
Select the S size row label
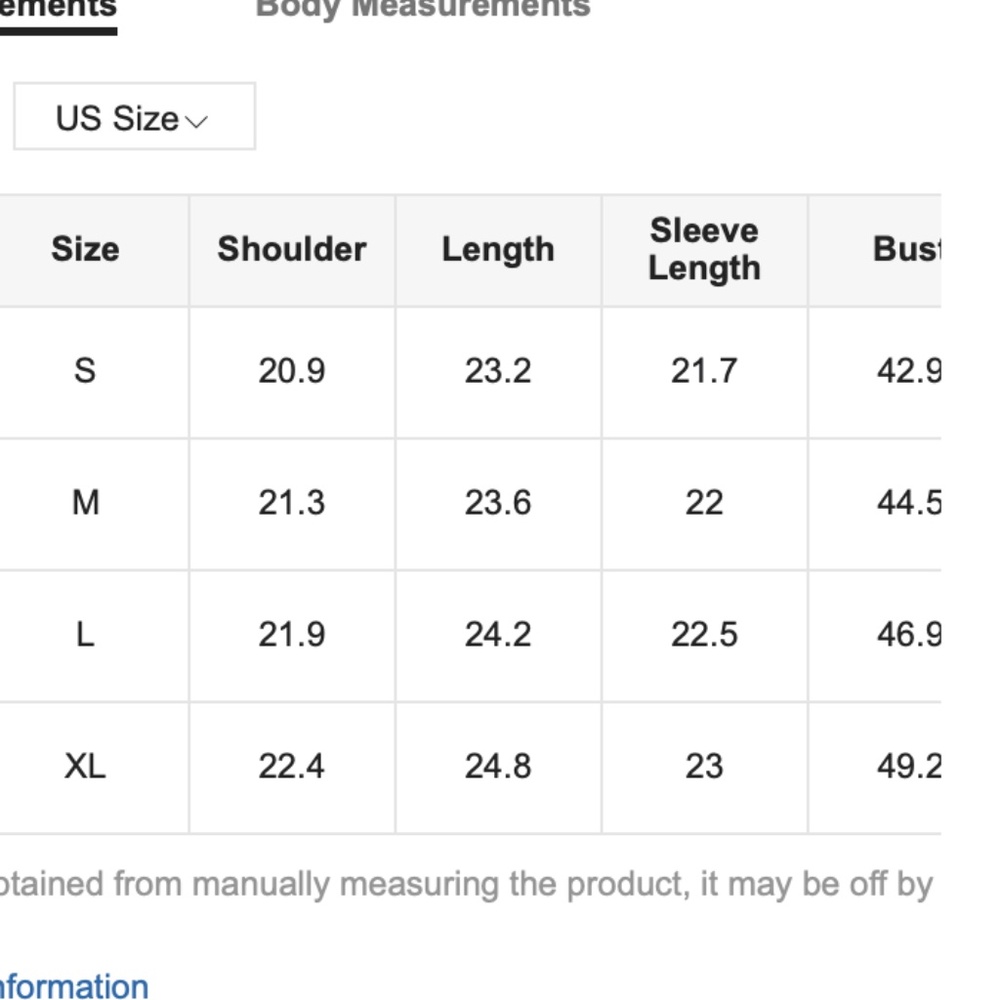click(85, 371)
